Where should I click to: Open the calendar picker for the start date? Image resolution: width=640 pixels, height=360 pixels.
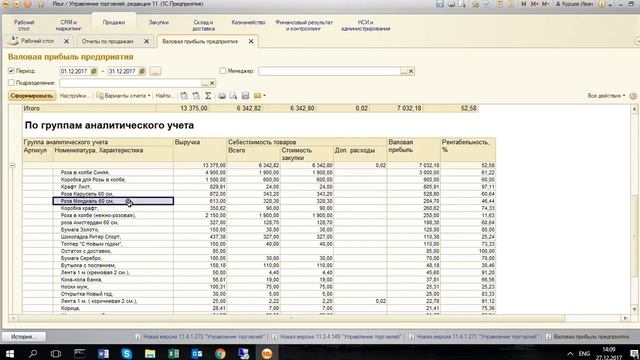pos(94,71)
